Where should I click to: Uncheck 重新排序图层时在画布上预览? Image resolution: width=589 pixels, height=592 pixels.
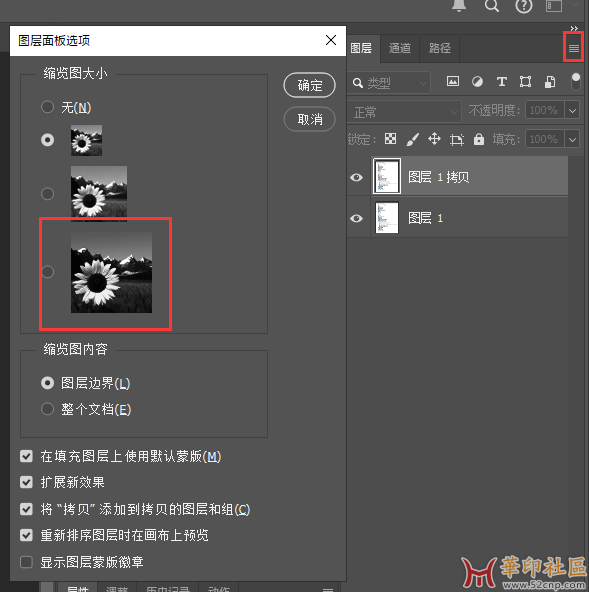pos(26,535)
